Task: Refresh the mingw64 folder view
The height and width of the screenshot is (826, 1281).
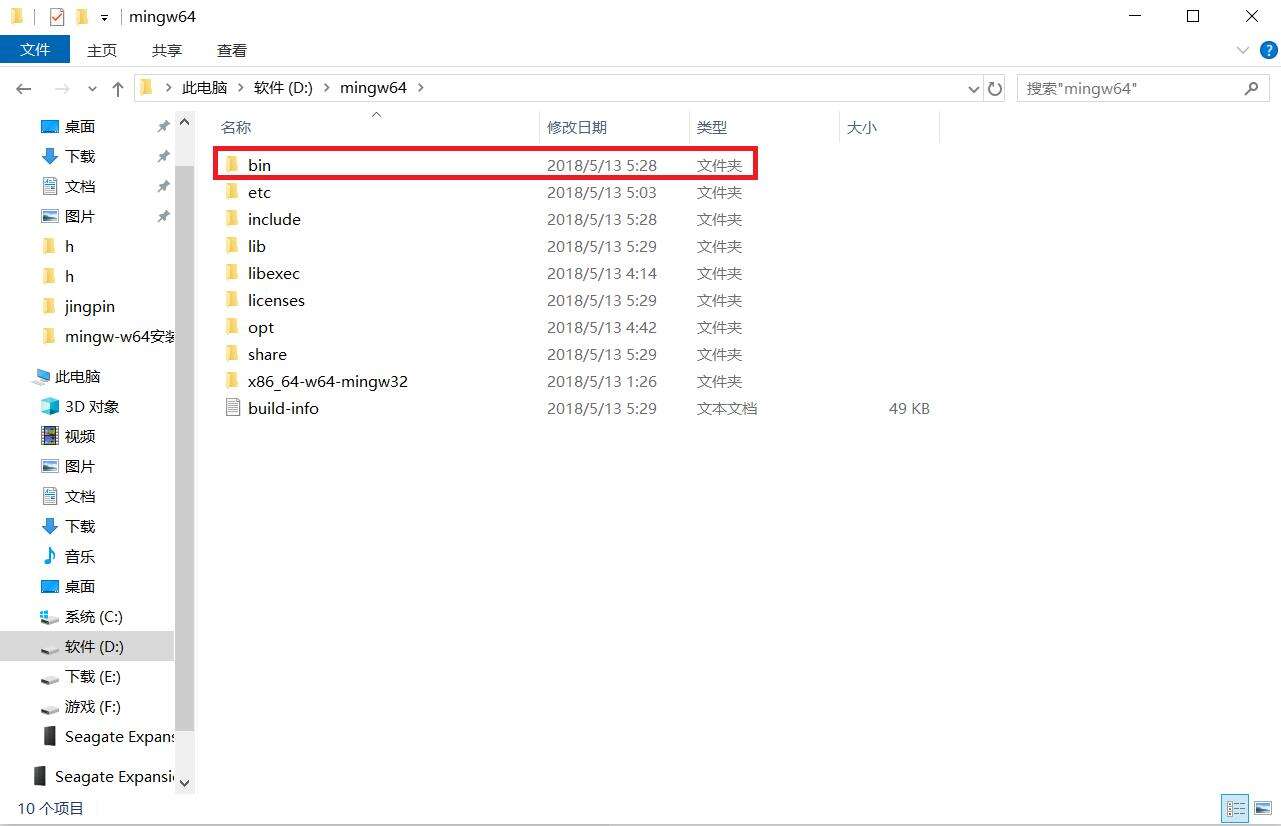Action: pos(995,89)
